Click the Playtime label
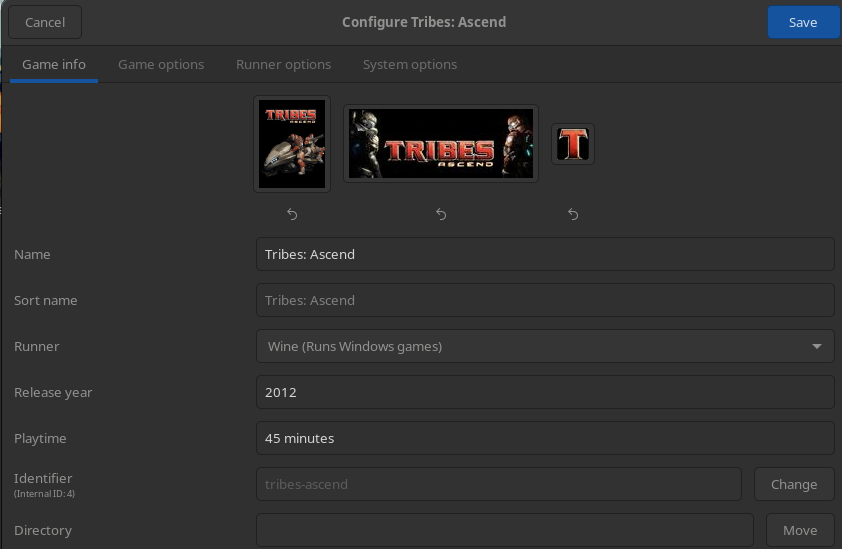 click(x=40, y=438)
